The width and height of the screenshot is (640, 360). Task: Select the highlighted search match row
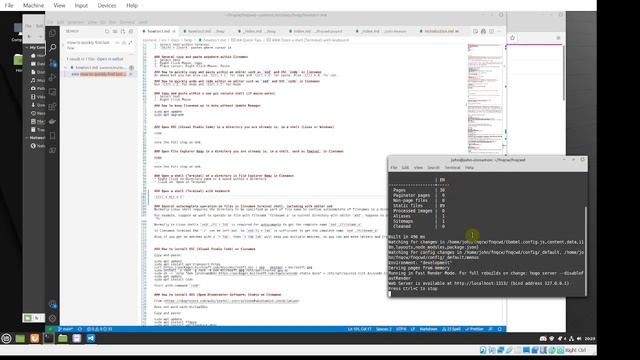pos(99,74)
